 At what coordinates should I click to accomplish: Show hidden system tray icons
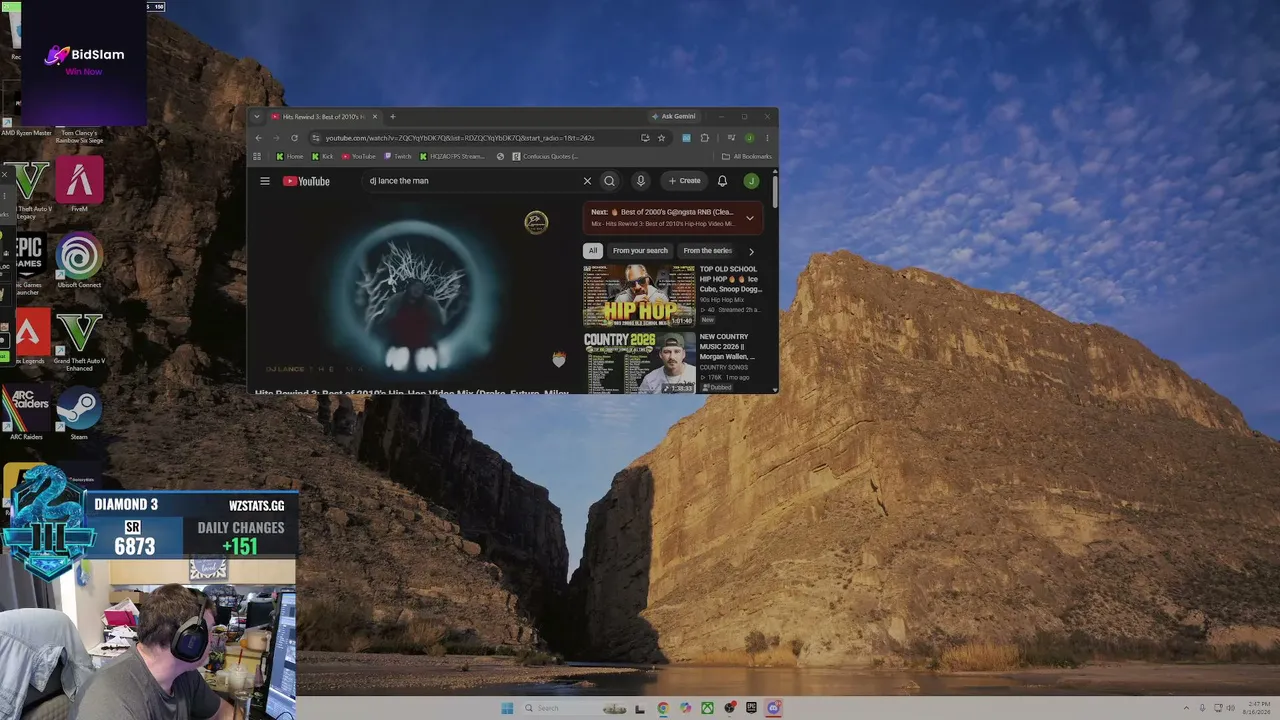coord(1187,708)
